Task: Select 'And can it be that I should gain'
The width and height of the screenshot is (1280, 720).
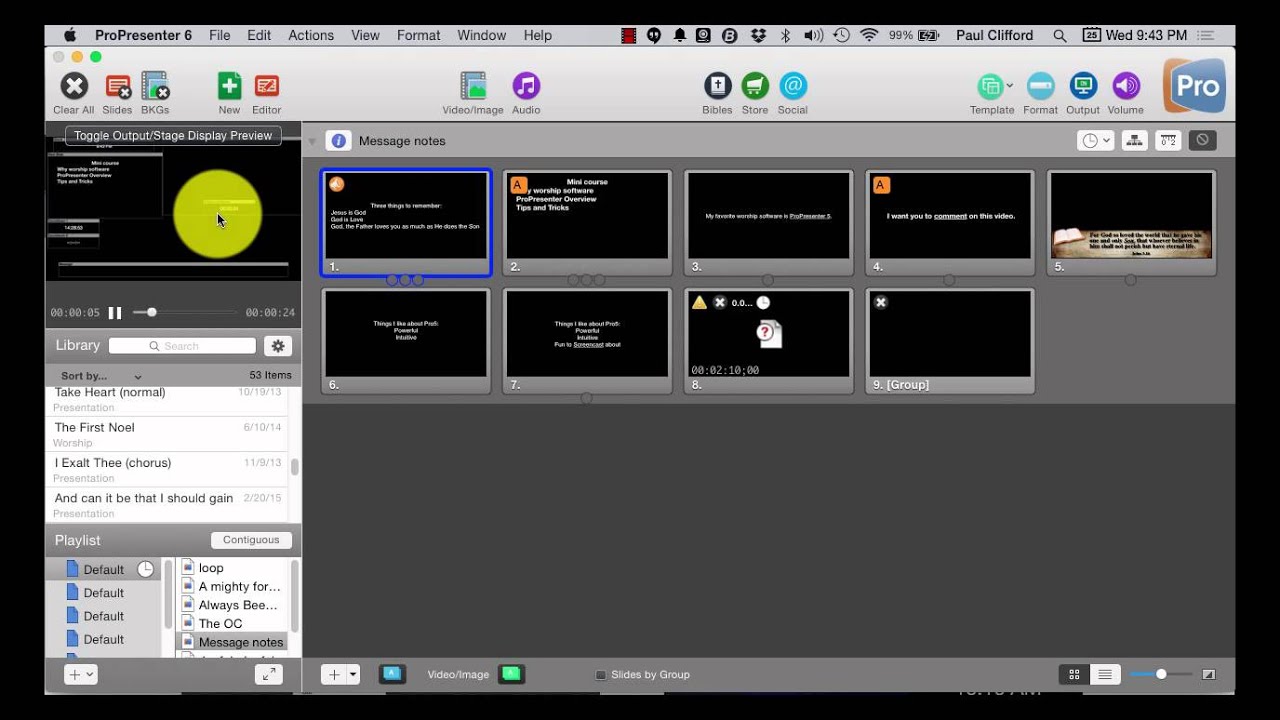Action: pos(168,505)
